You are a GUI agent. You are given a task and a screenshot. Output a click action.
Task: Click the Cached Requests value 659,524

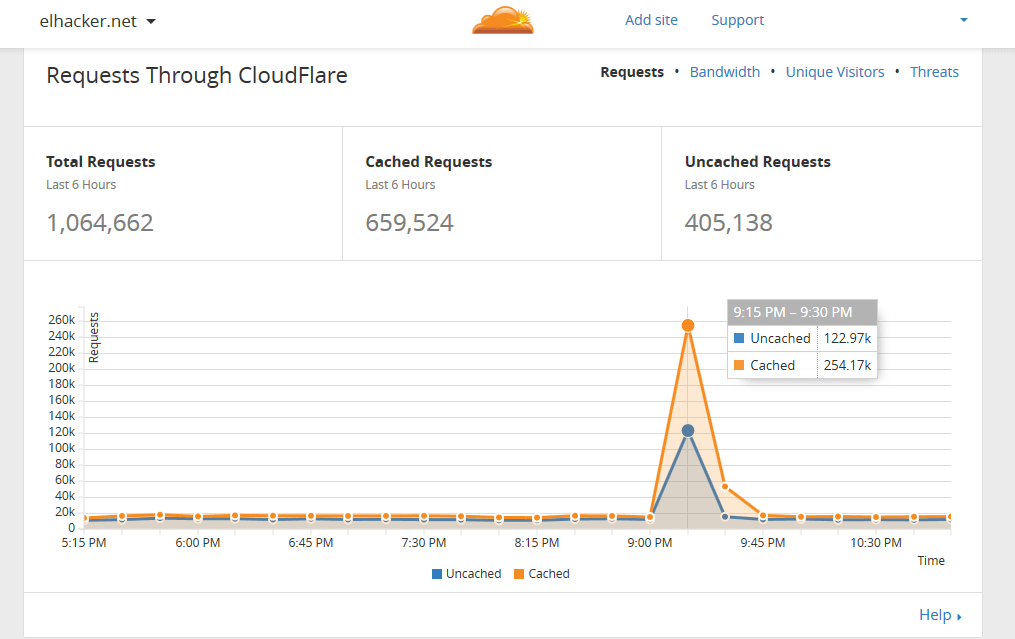409,223
